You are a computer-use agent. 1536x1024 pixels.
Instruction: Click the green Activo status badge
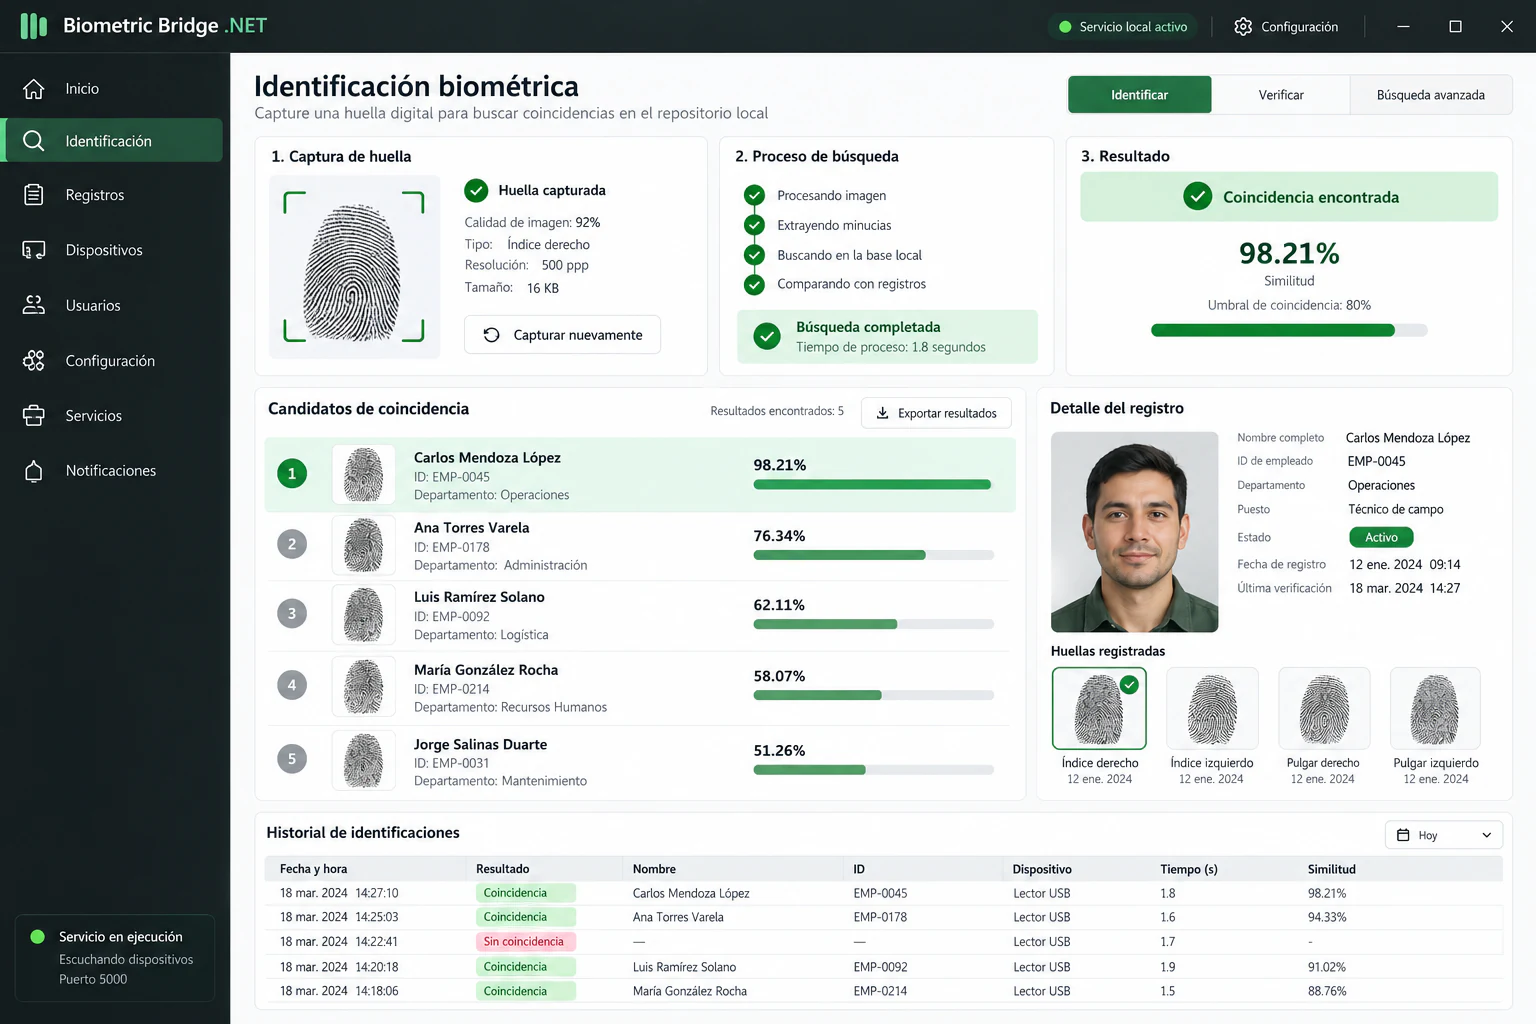1381,537
